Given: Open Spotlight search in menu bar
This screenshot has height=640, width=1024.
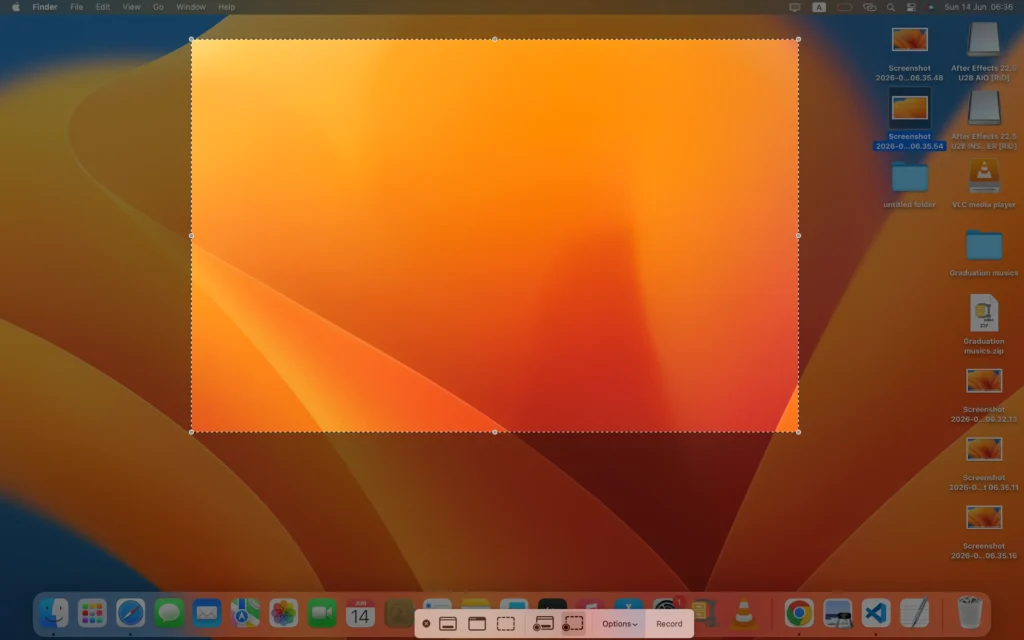Looking at the screenshot, I should click(x=891, y=7).
